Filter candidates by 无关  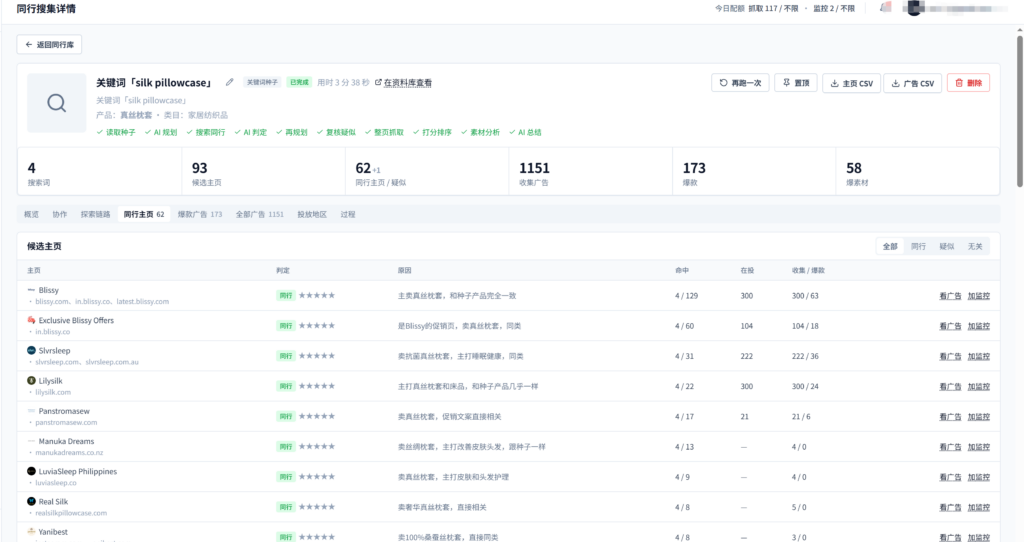pos(974,246)
